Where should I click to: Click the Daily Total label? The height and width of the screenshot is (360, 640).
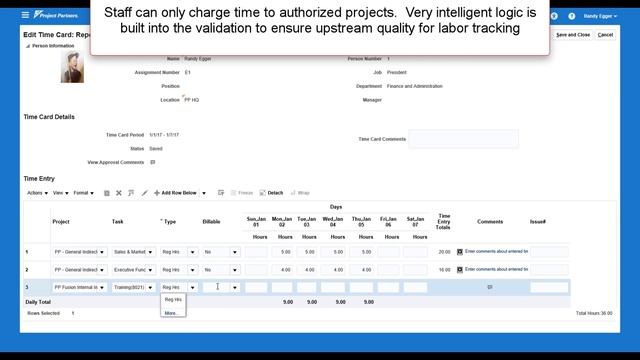38,302
